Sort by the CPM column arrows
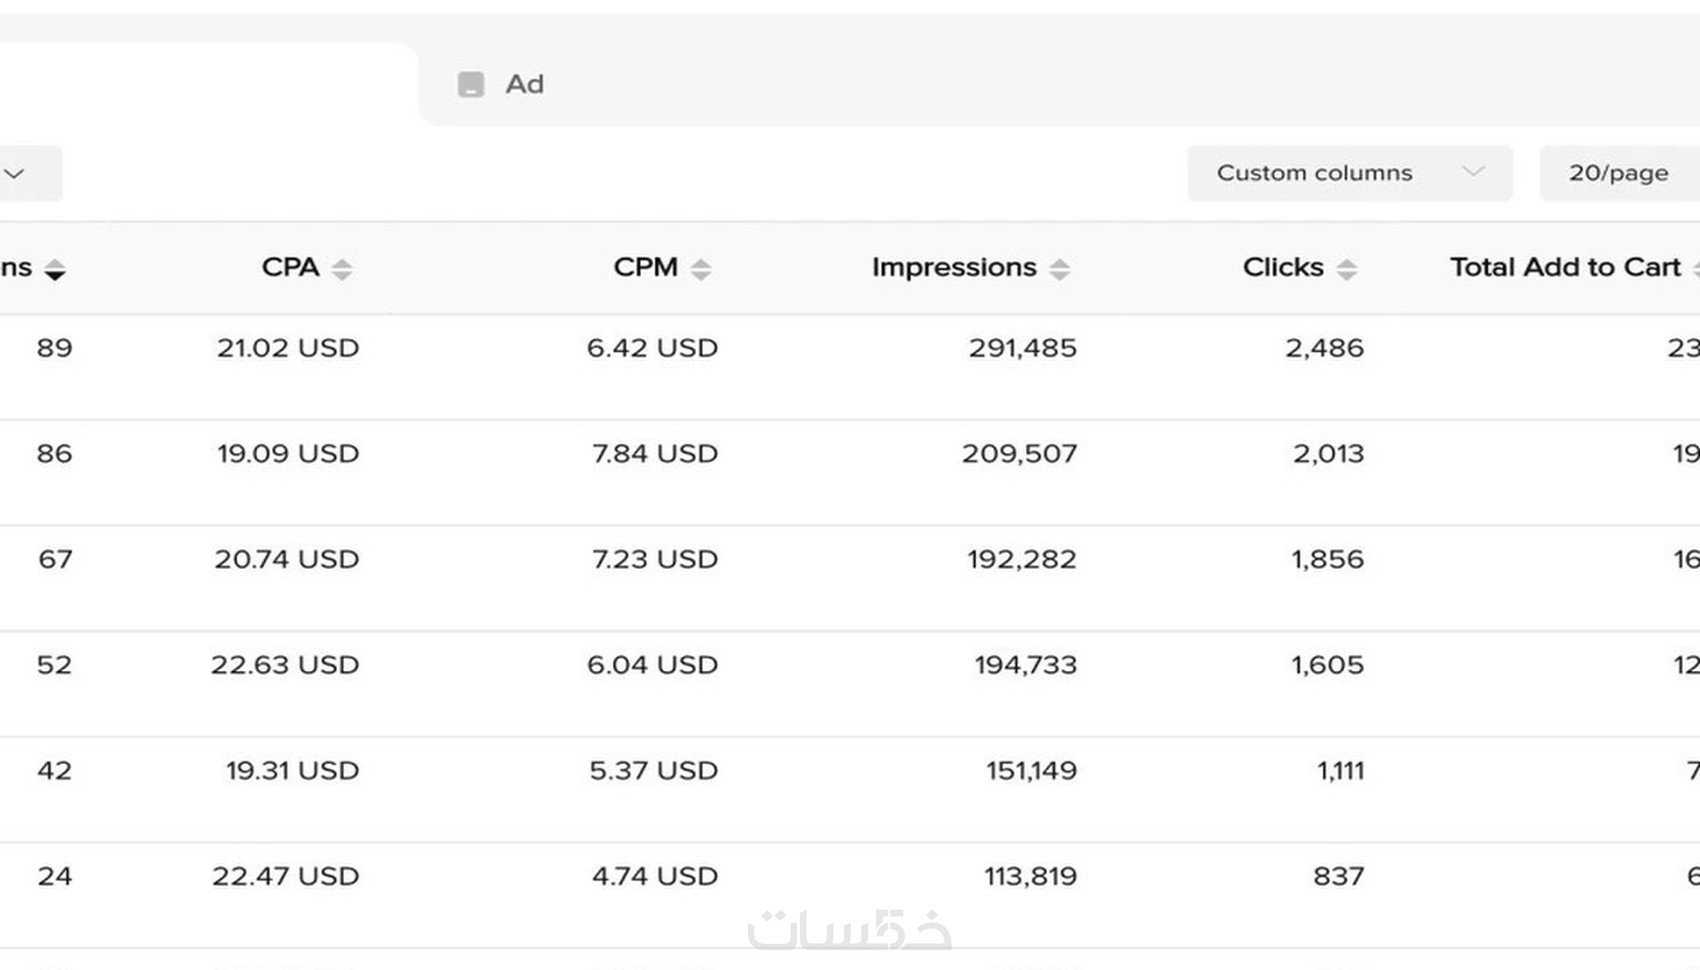This screenshot has height=970, width=1700. pos(701,269)
